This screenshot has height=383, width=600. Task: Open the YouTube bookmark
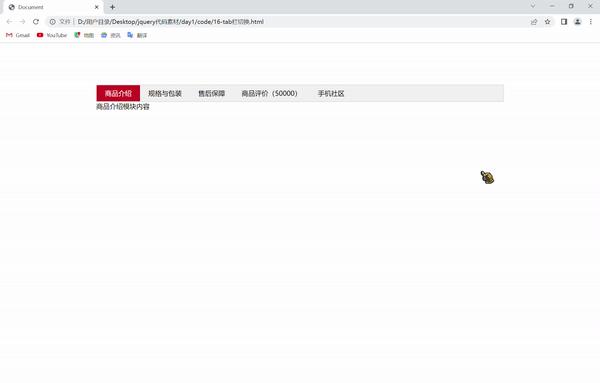52,35
